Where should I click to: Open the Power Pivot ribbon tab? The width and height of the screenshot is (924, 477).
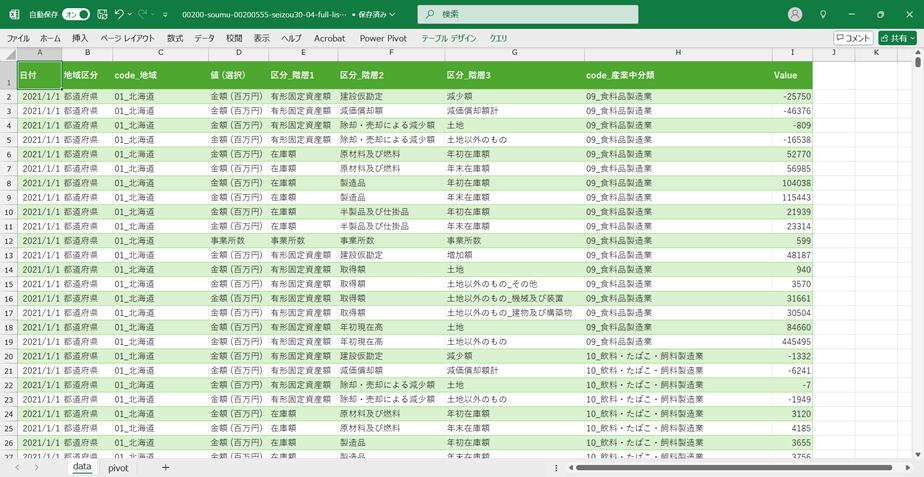385,38
